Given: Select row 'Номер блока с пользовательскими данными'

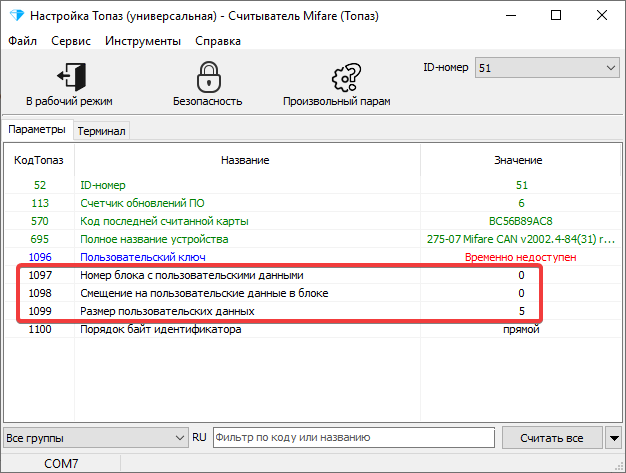Looking at the screenshot, I should coord(313,275).
